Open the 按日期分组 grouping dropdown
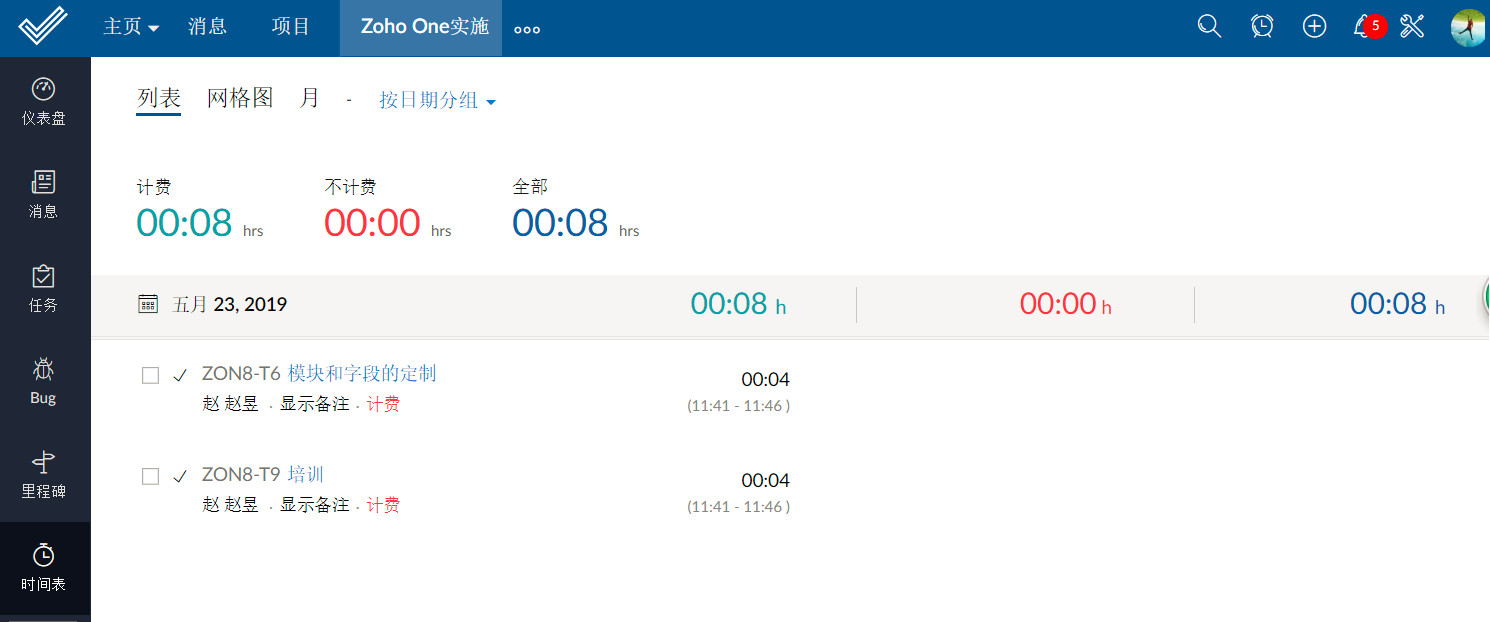This screenshot has width=1490, height=622. [x=438, y=101]
